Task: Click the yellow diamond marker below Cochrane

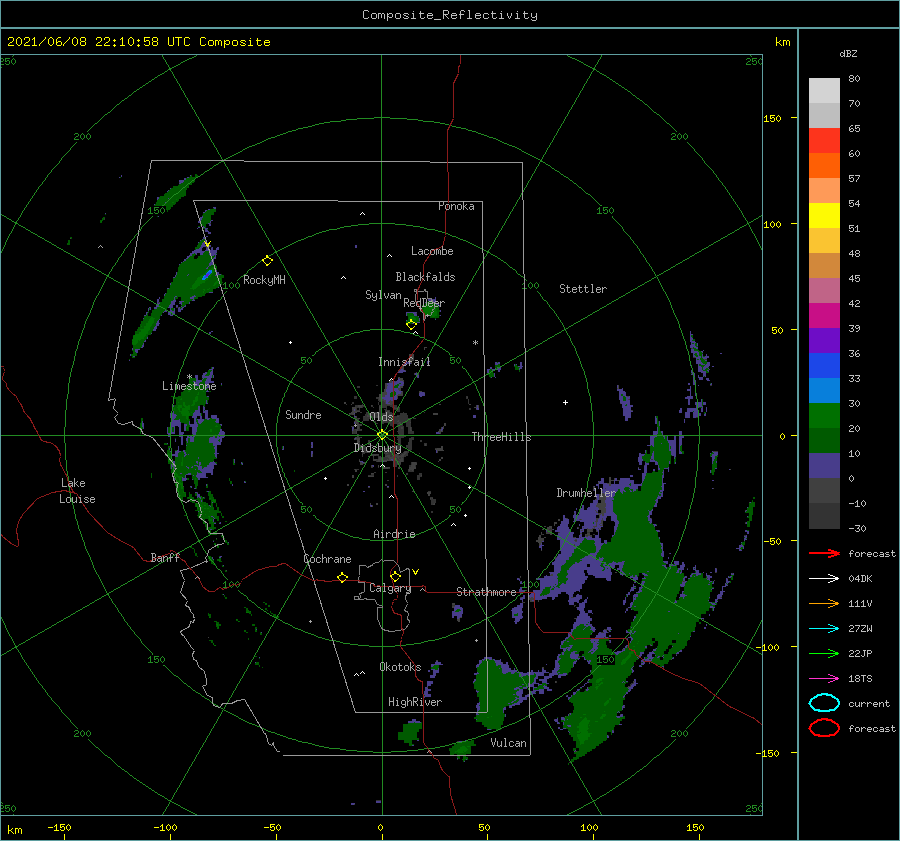Action: (x=342, y=578)
